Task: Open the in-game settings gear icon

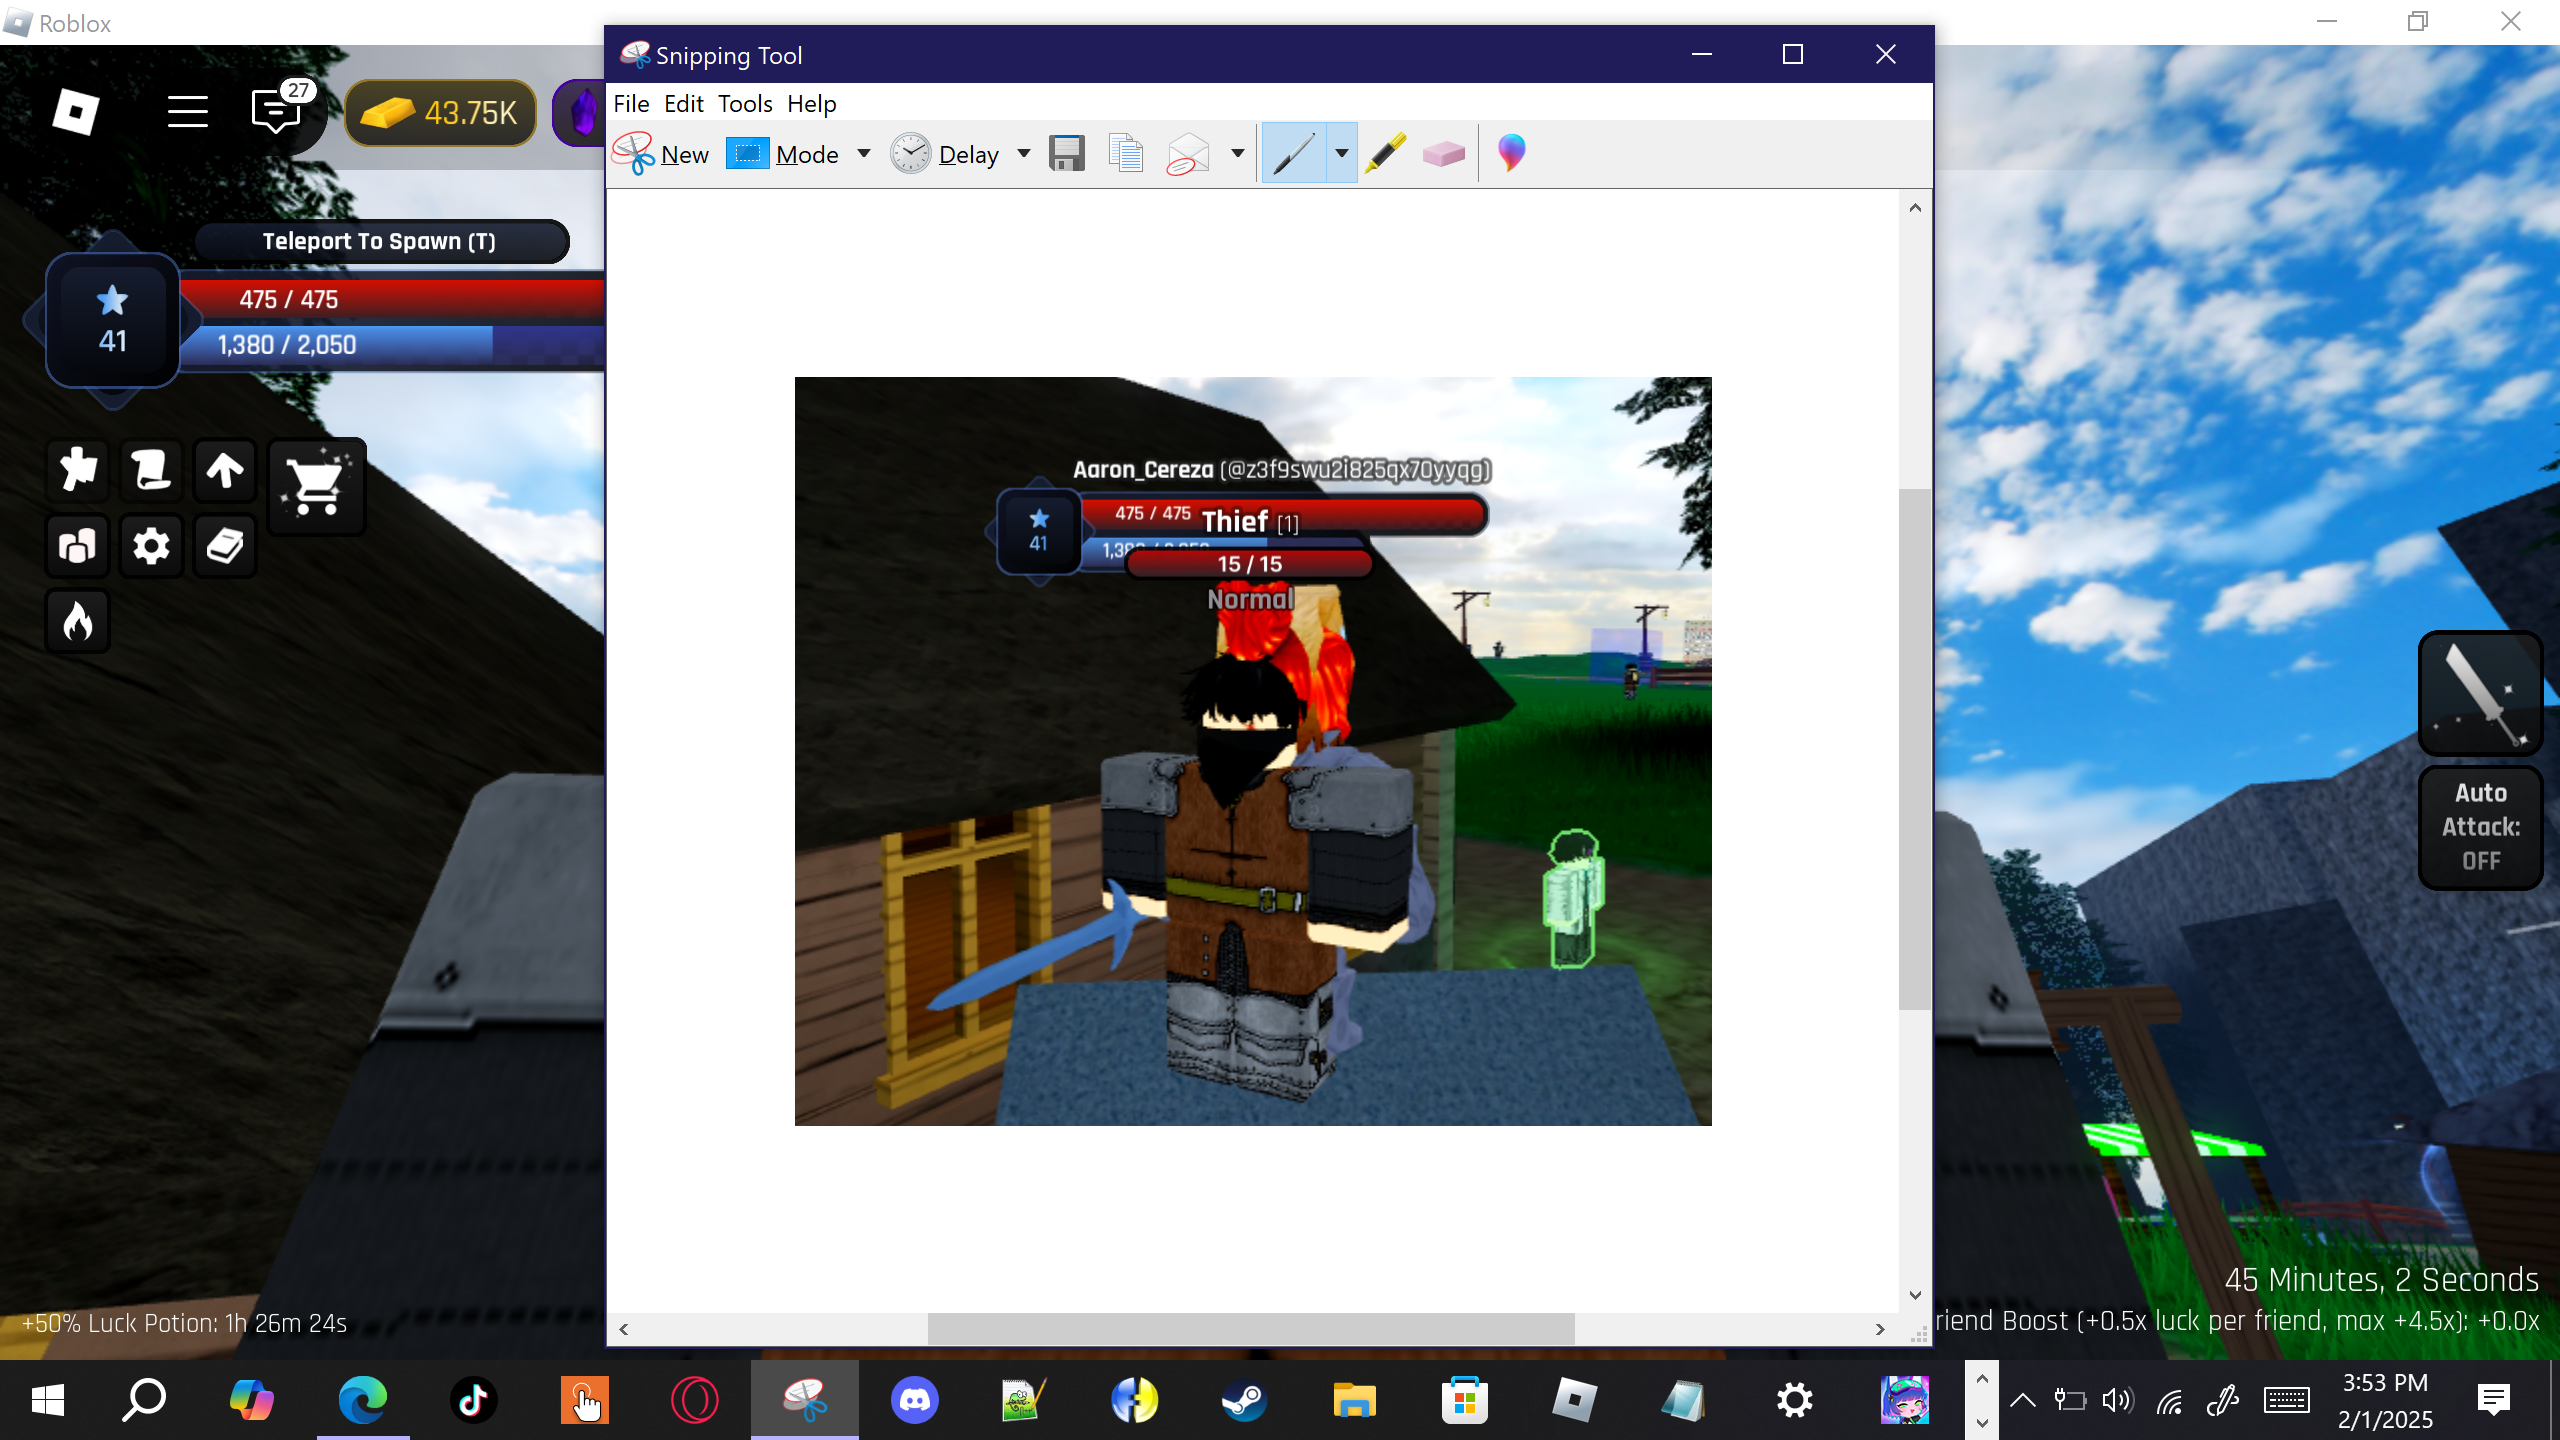Action: coord(151,547)
